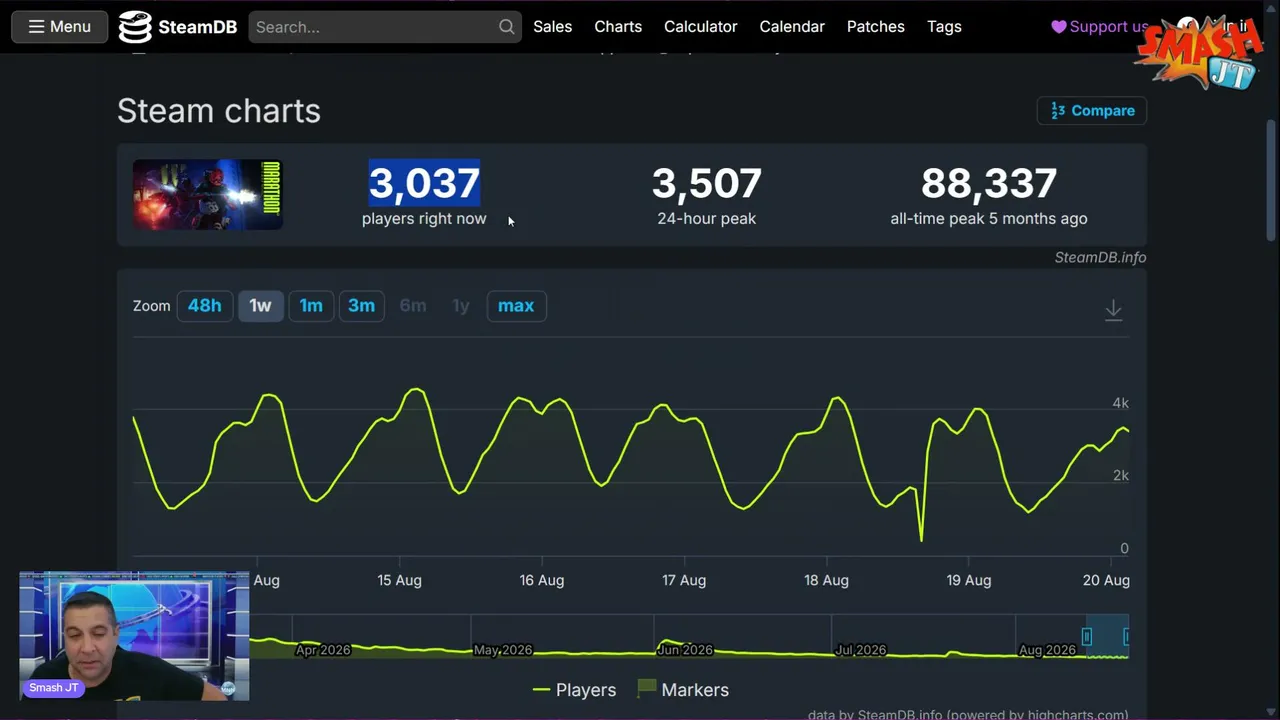
Task: Open the hamburger Menu button
Action: click(x=60, y=27)
